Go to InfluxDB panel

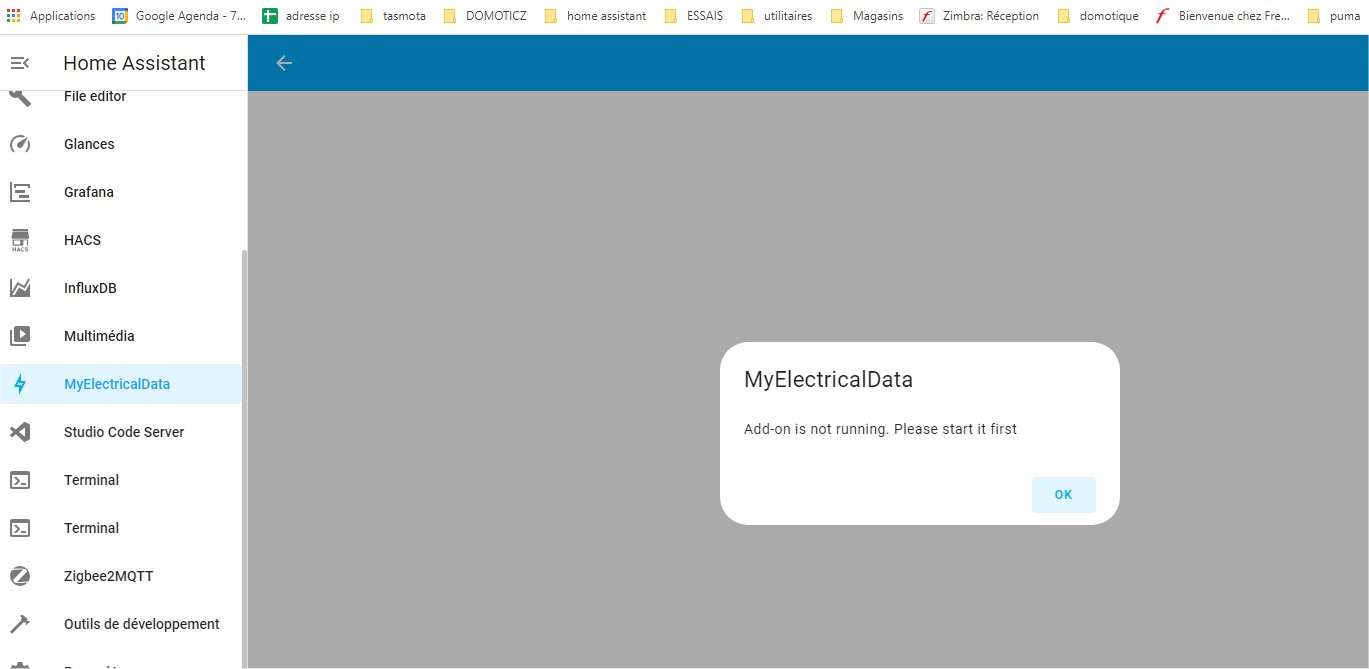click(121, 288)
